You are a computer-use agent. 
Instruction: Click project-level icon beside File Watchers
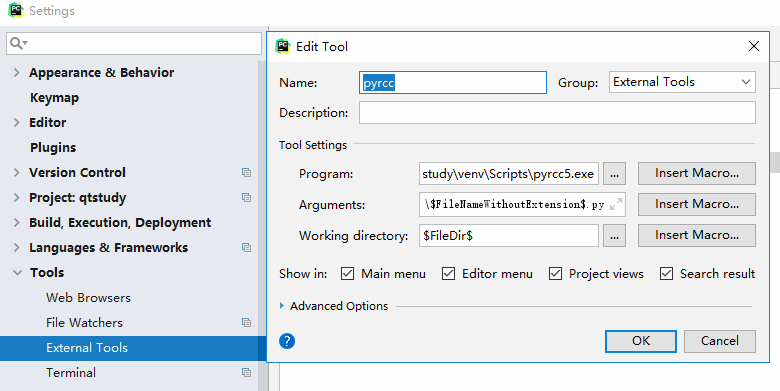(x=246, y=323)
